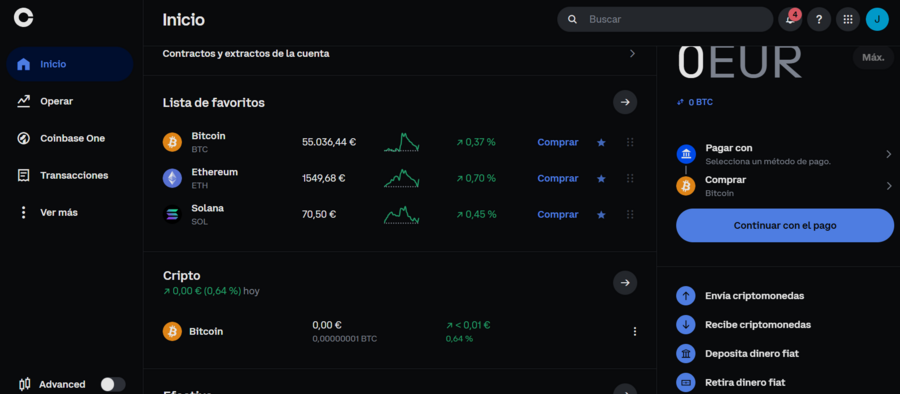This screenshot has height=394, width=900.
Task: Expand the Pagar con payment method selector
Action: [784, 154]
